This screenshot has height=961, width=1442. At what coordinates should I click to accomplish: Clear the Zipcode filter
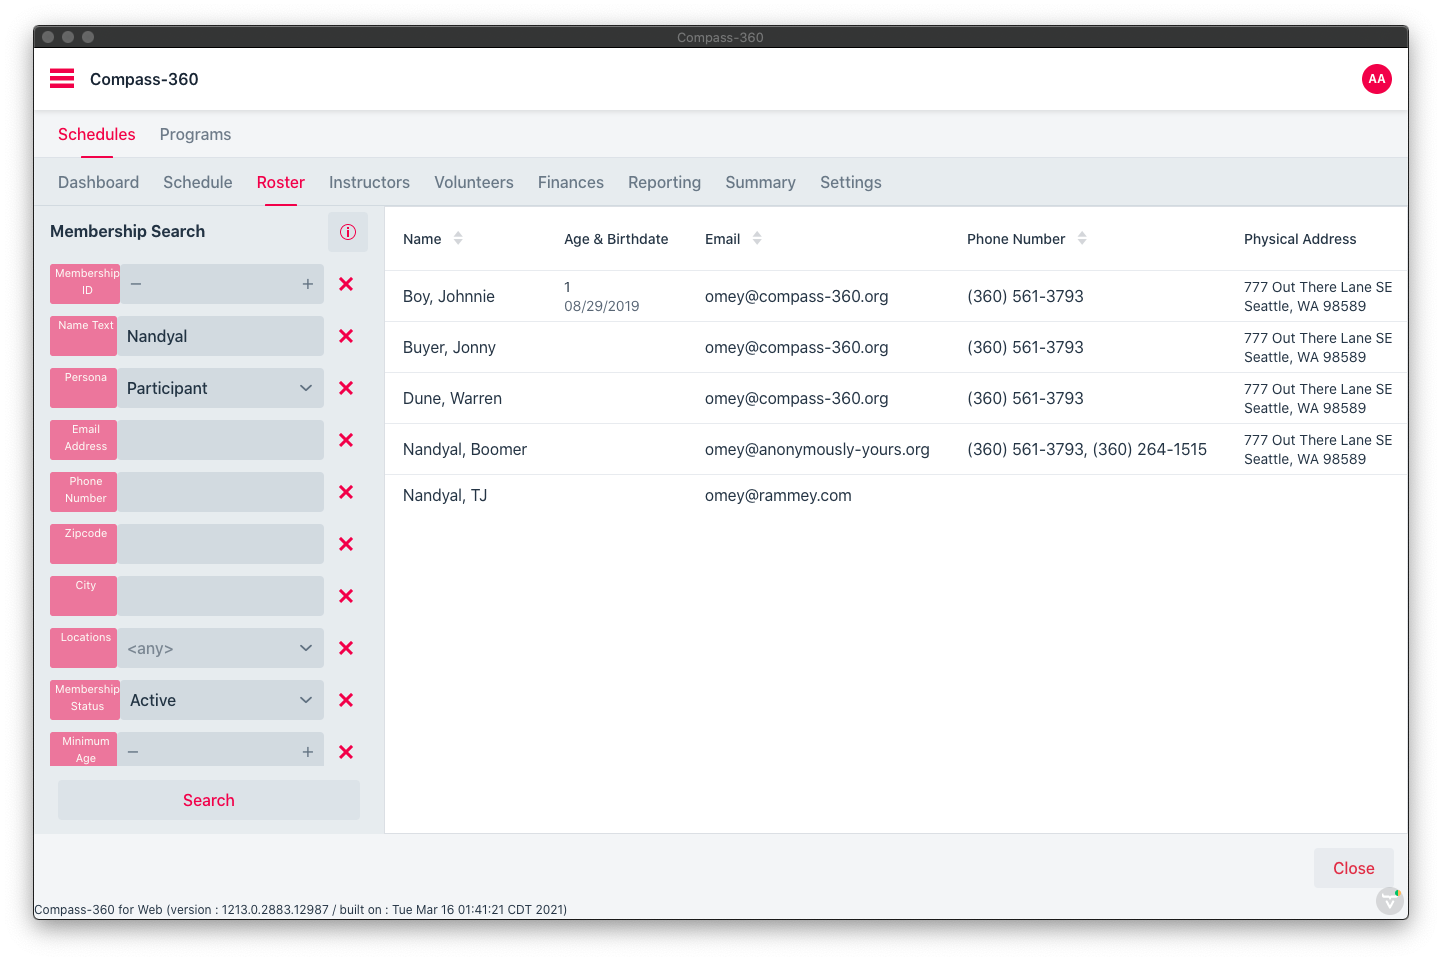point(346,544)
